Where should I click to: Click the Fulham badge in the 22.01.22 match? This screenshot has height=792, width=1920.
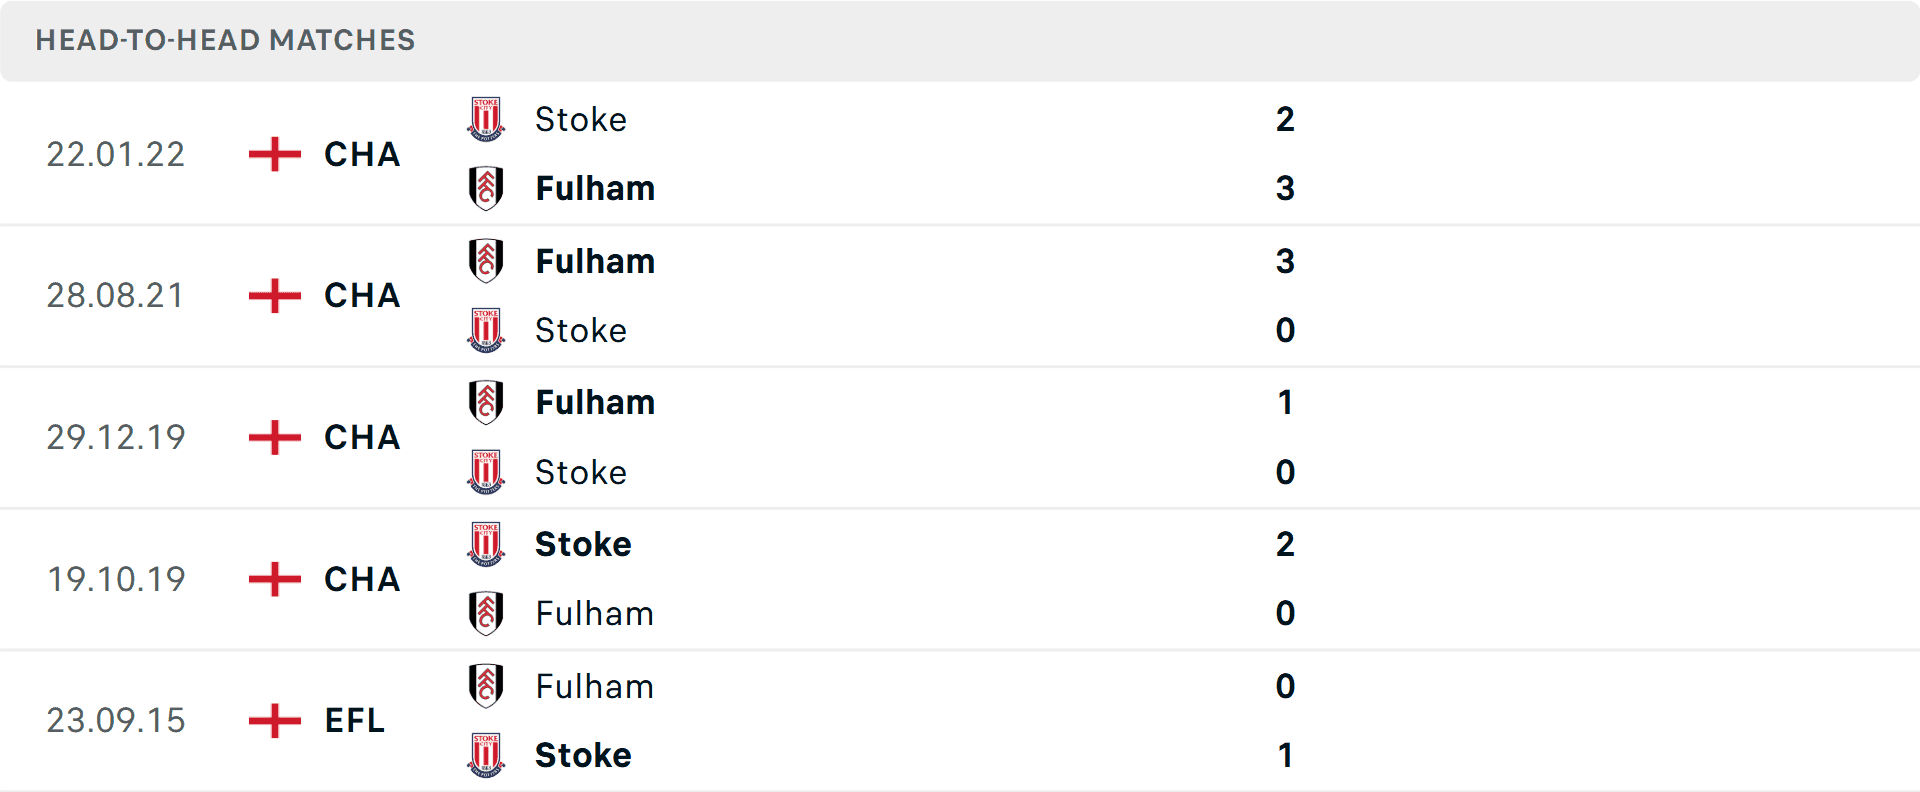coord(485,188)
